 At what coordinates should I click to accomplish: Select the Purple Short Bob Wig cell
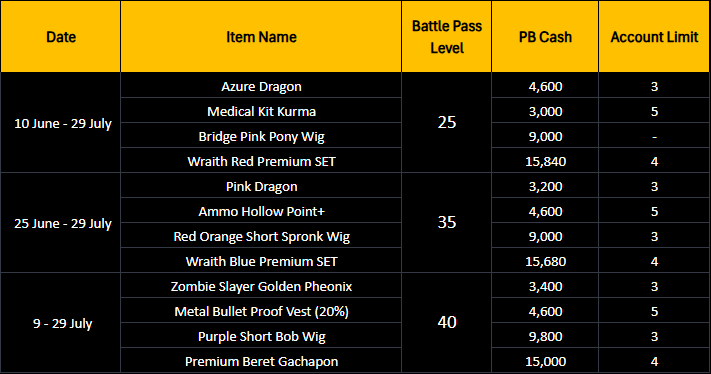[261, 336]
